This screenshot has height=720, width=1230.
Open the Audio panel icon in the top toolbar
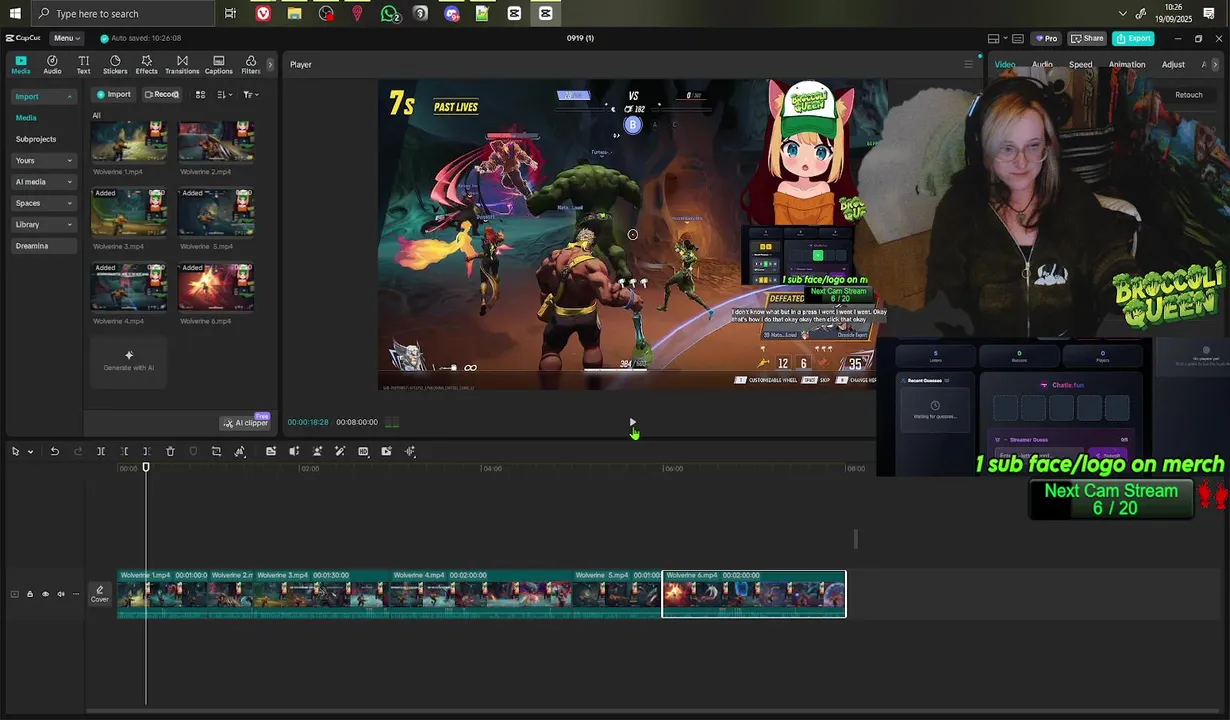point(52,65)
